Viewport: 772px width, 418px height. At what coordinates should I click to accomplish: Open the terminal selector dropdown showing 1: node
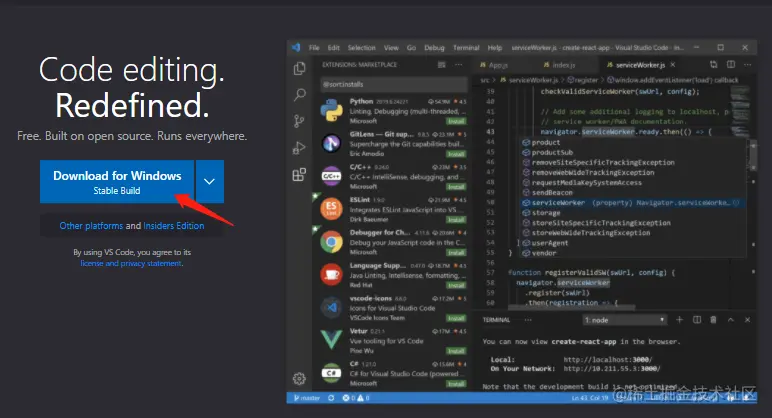click(x=624, y=320)
